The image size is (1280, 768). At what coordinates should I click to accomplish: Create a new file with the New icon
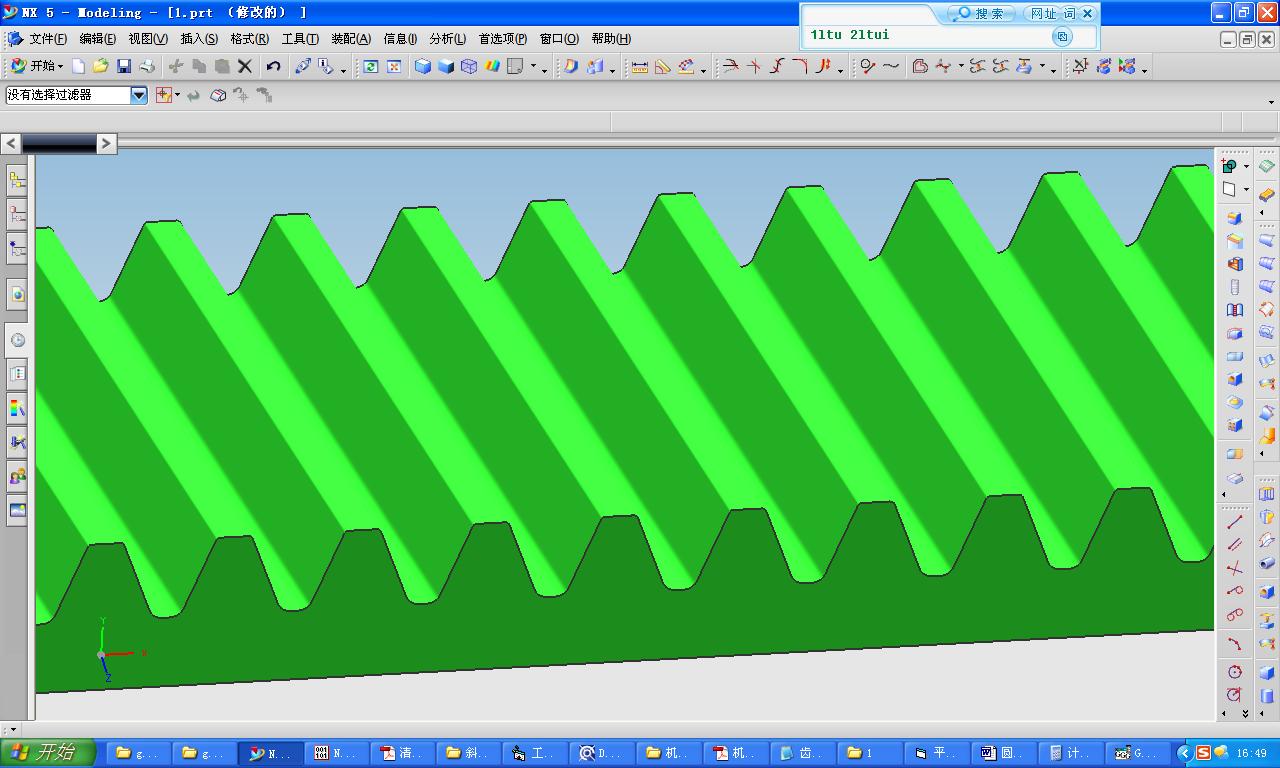(x=78, y=67)
